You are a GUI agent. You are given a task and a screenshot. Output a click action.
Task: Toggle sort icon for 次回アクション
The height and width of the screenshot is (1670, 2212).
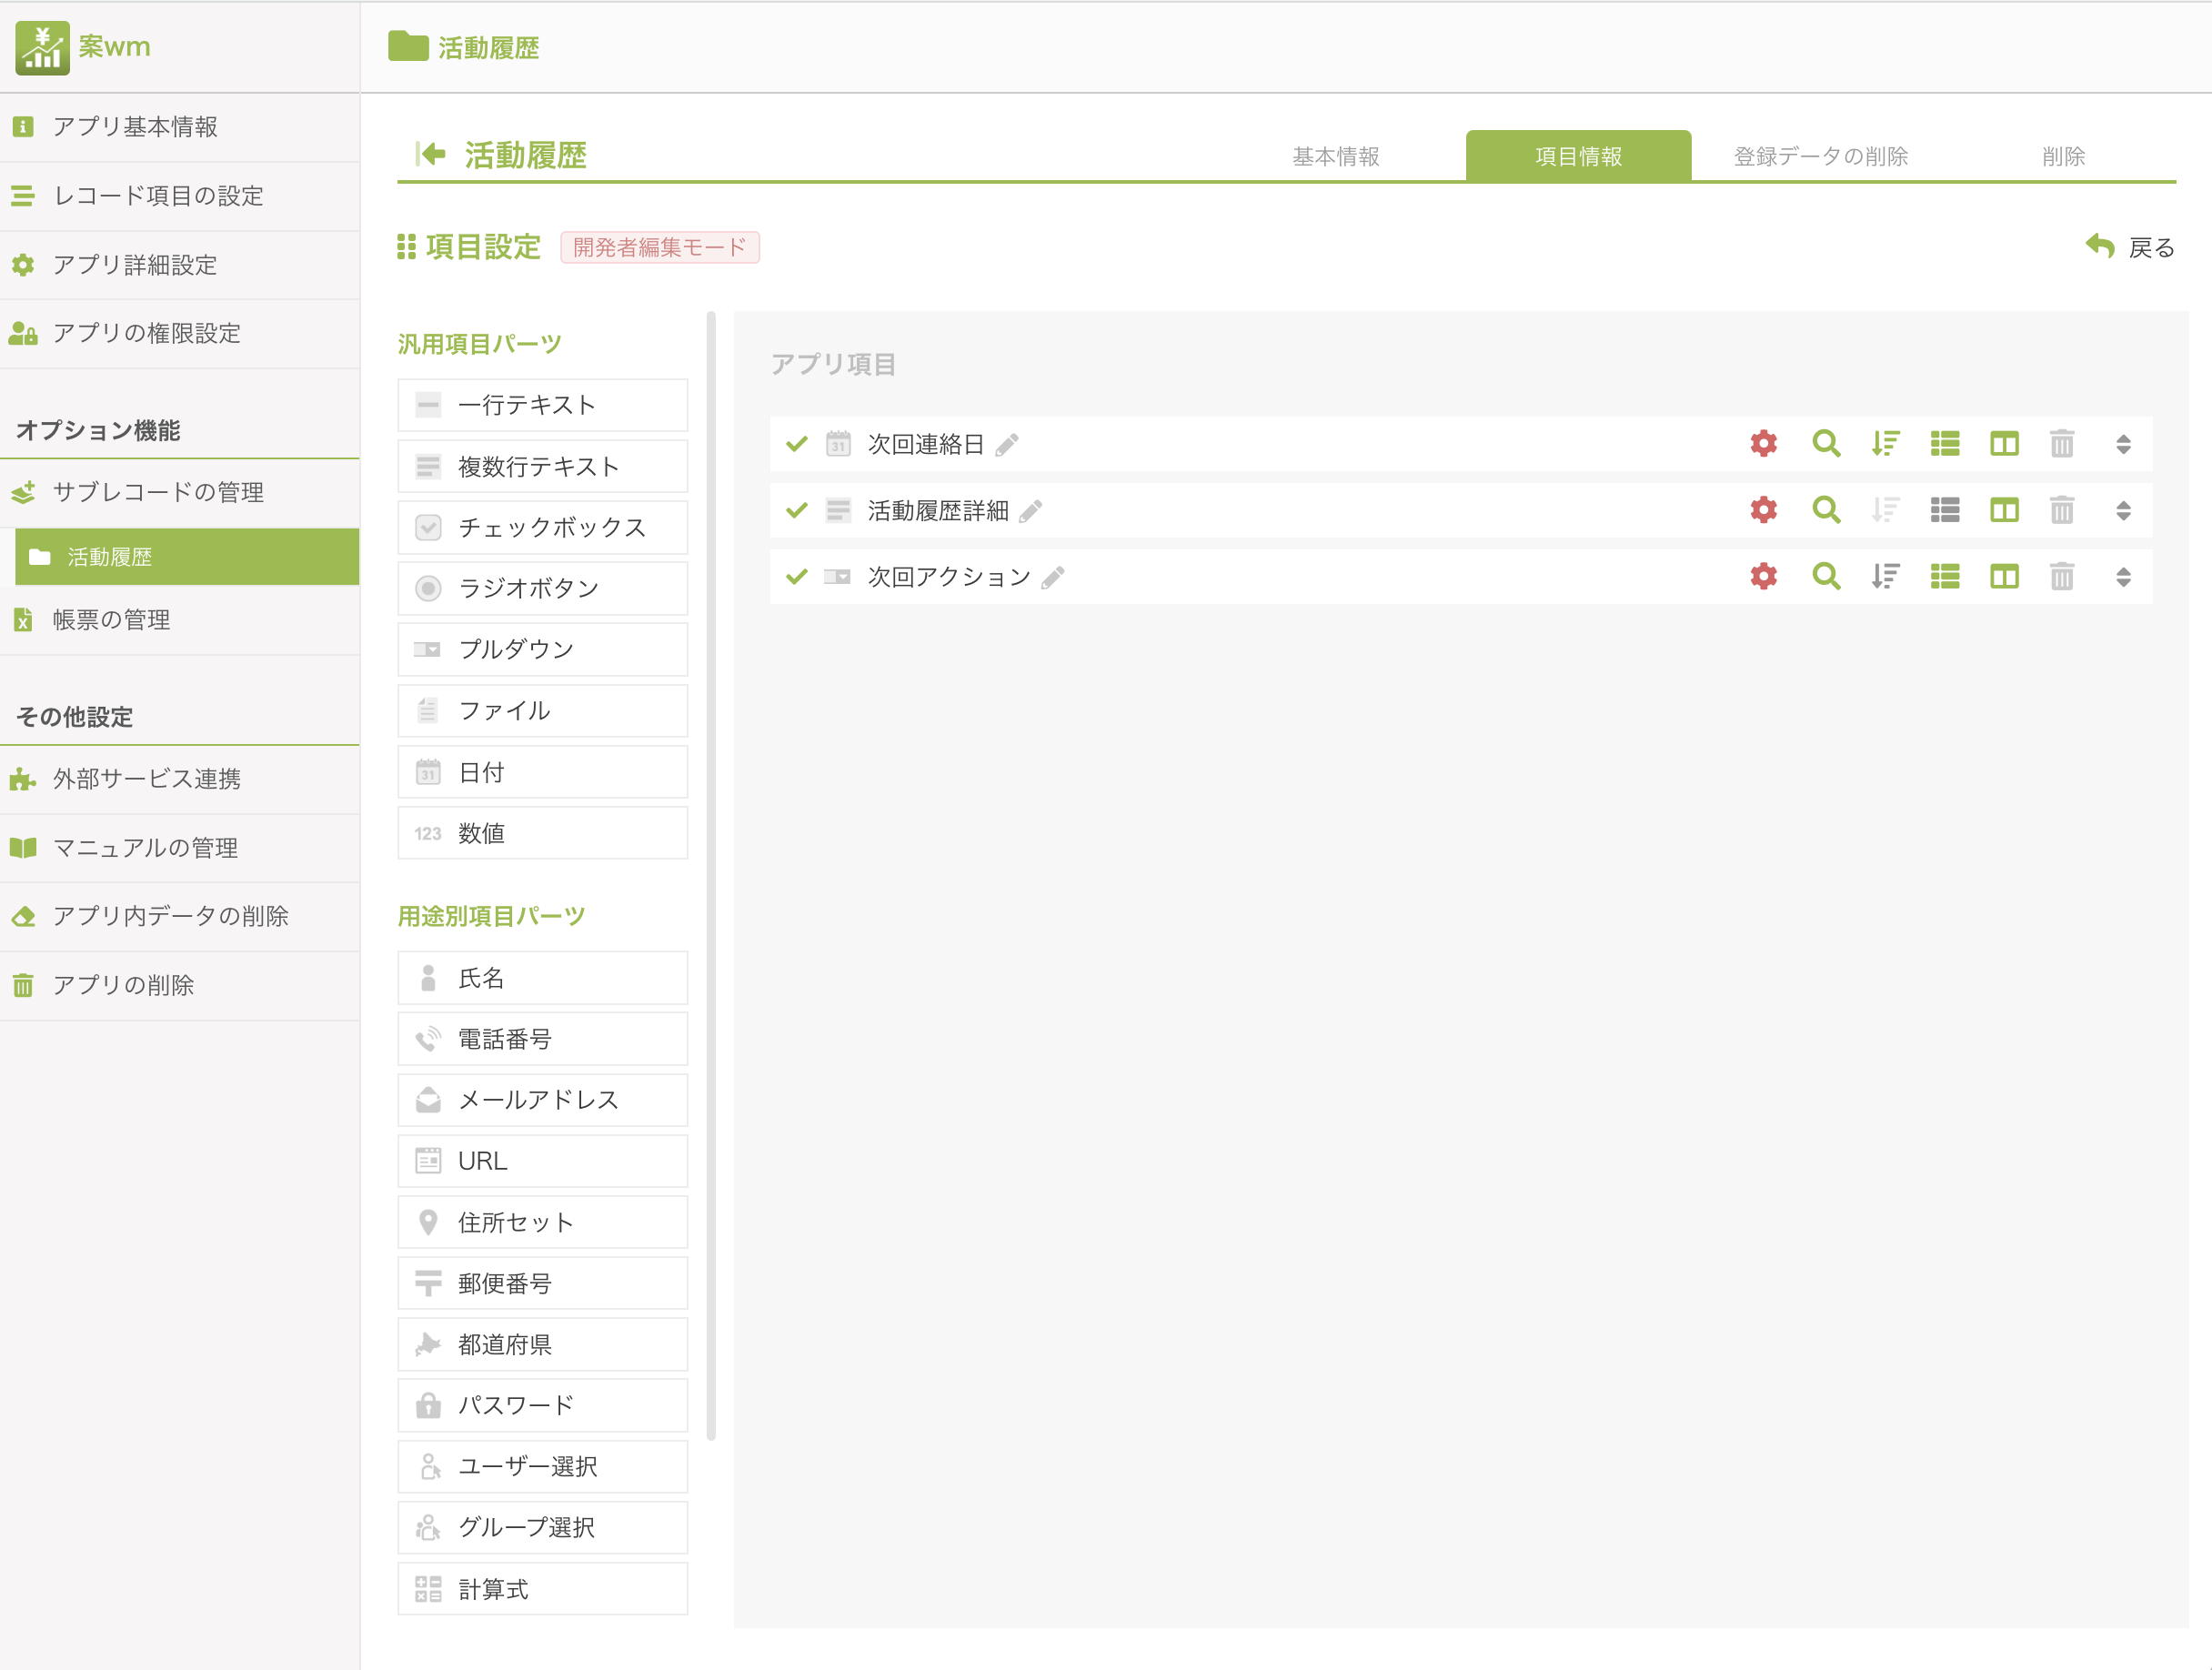[x=1885, y=576]
